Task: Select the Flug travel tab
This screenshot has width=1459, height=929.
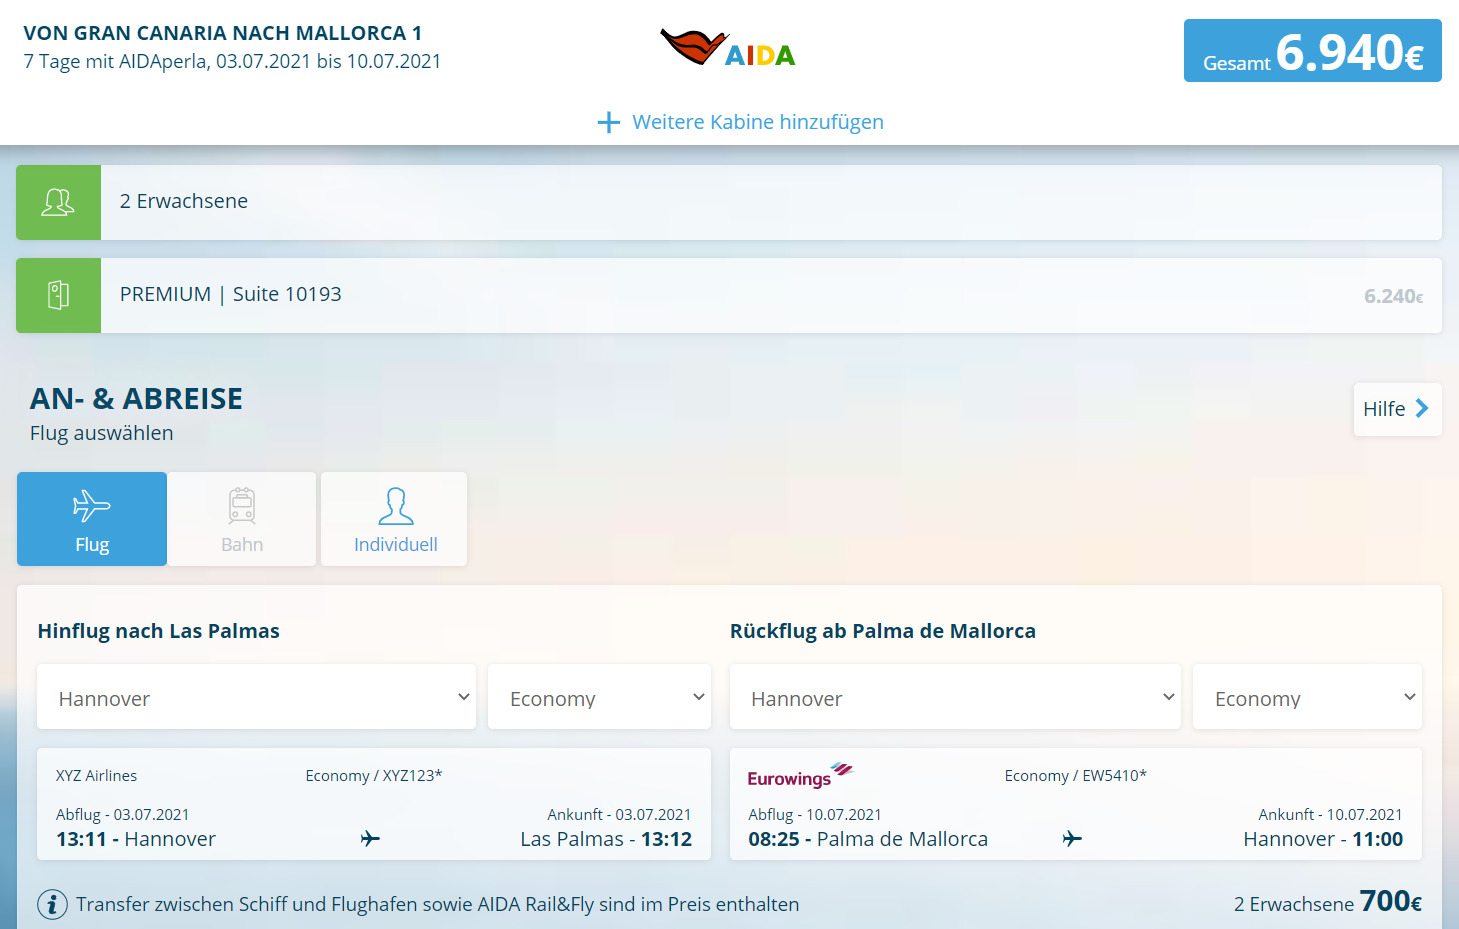Action: 92,519
